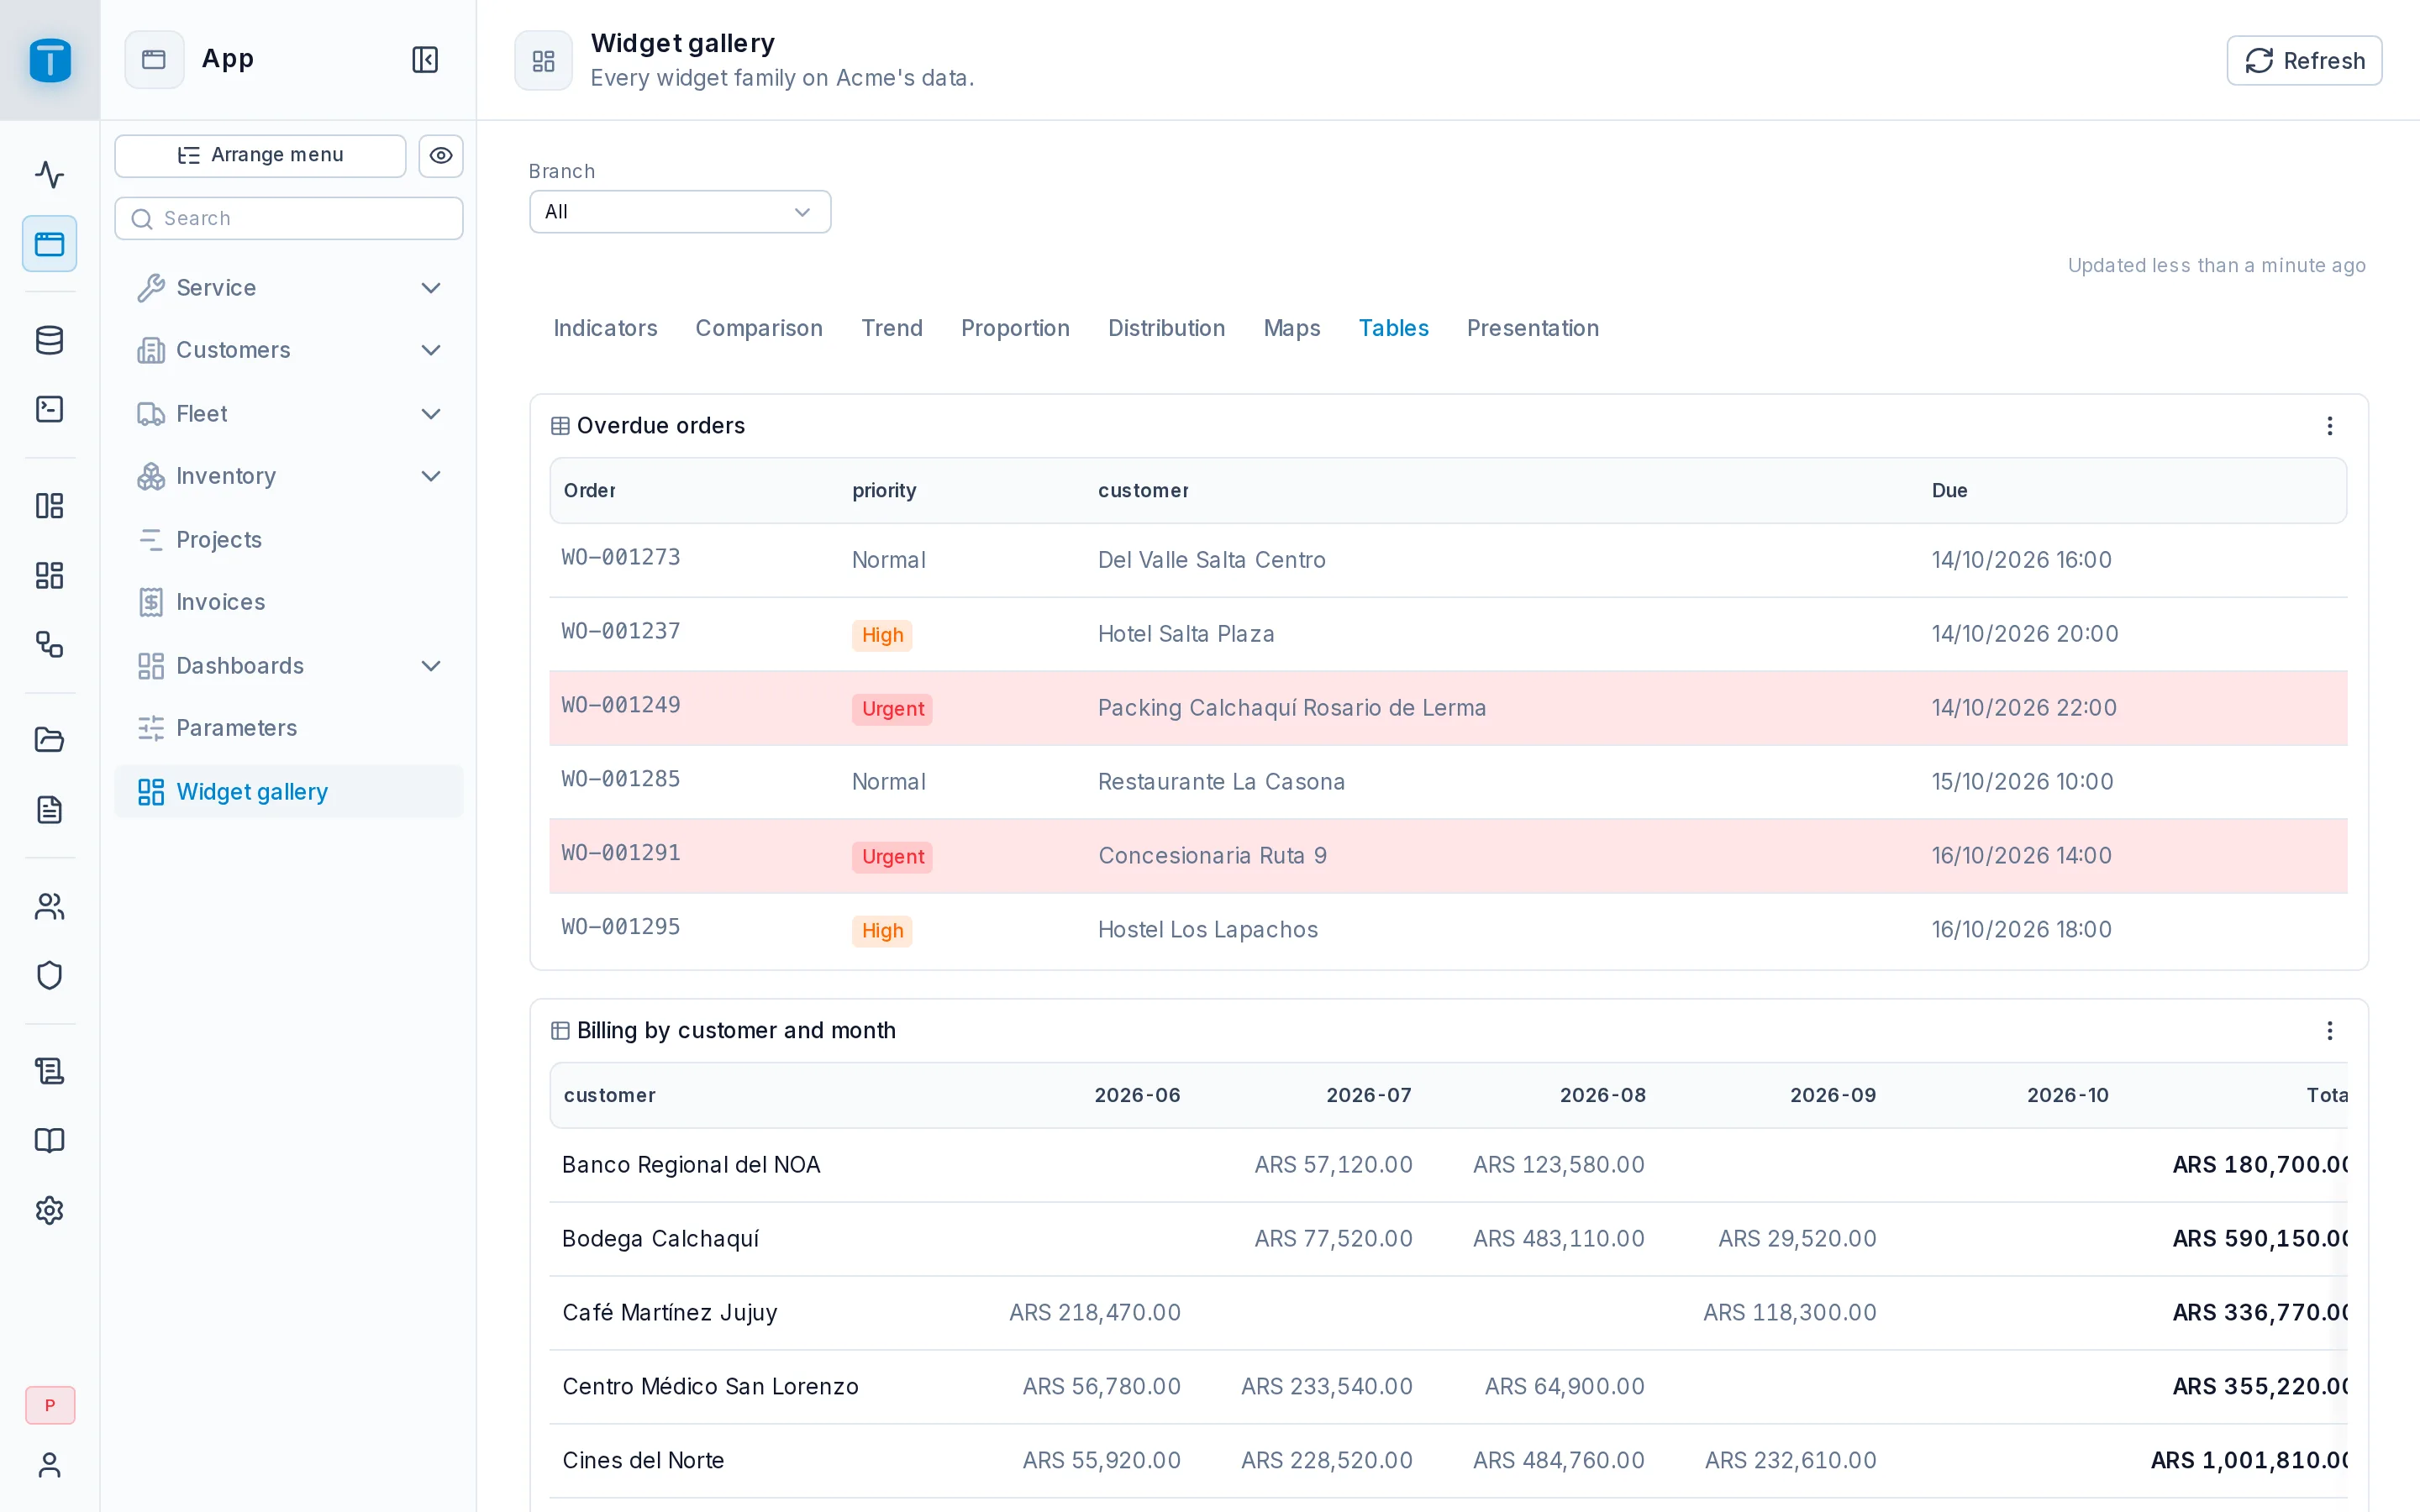Open the folder icon in the left rail
Screen dimensions: 2420x1512
49,740
